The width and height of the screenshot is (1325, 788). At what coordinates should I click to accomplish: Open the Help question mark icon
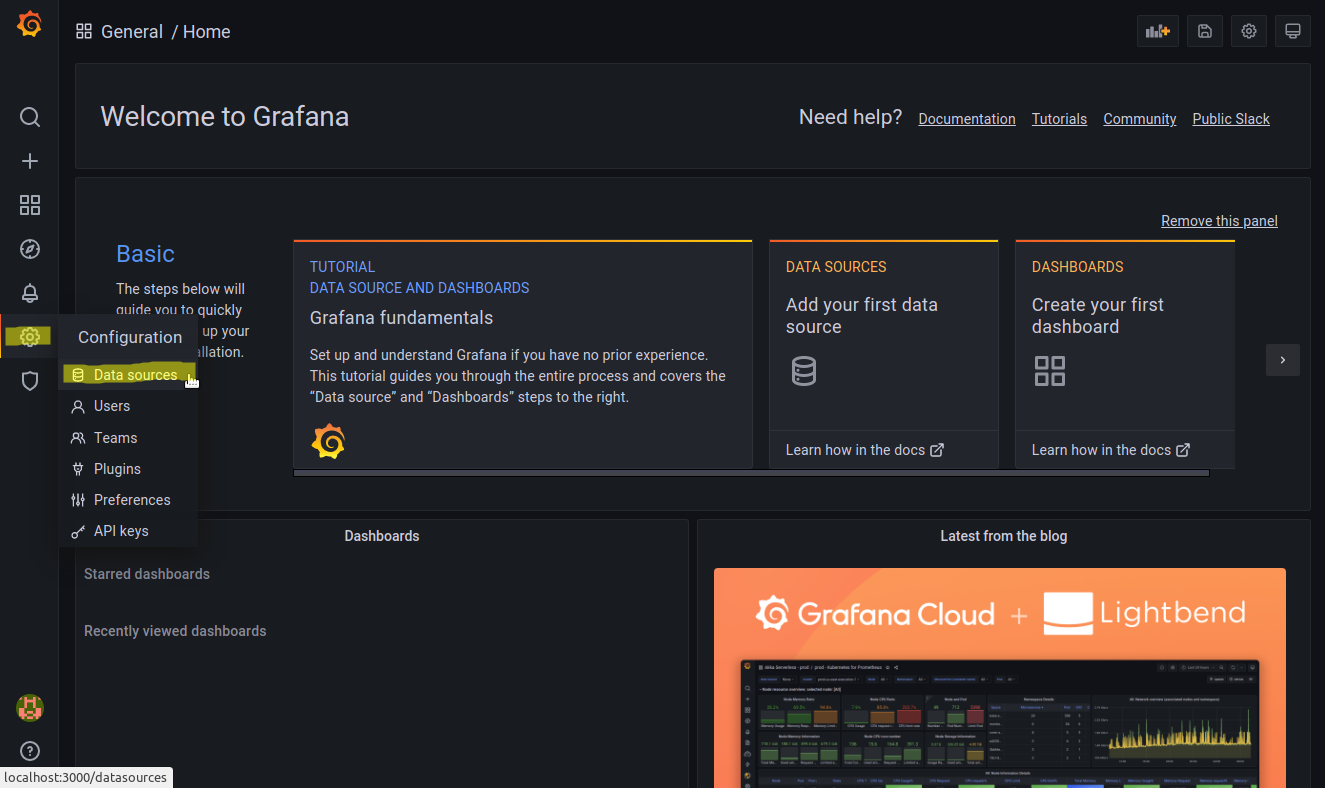click(x=30, y=751)
